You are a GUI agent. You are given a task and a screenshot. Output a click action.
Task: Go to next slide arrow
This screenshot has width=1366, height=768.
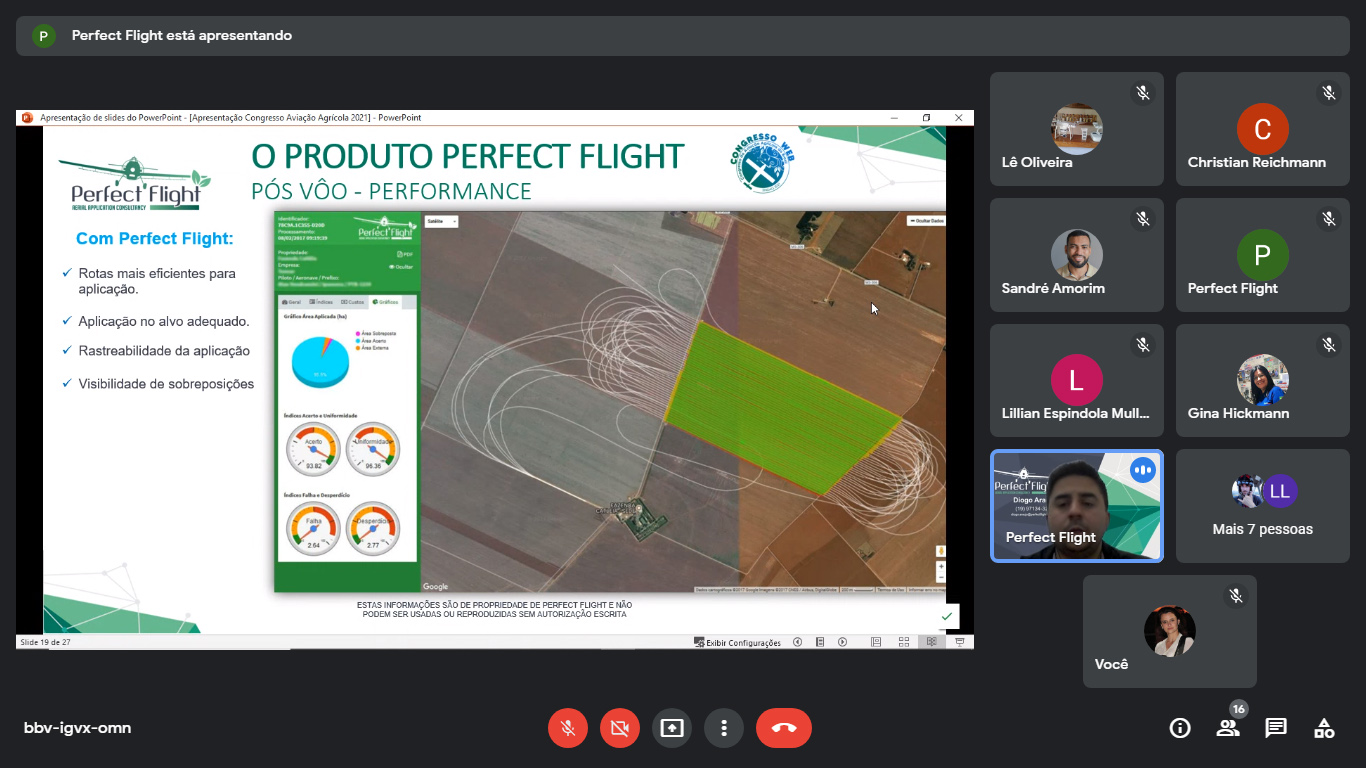click(x=842, y=642)
